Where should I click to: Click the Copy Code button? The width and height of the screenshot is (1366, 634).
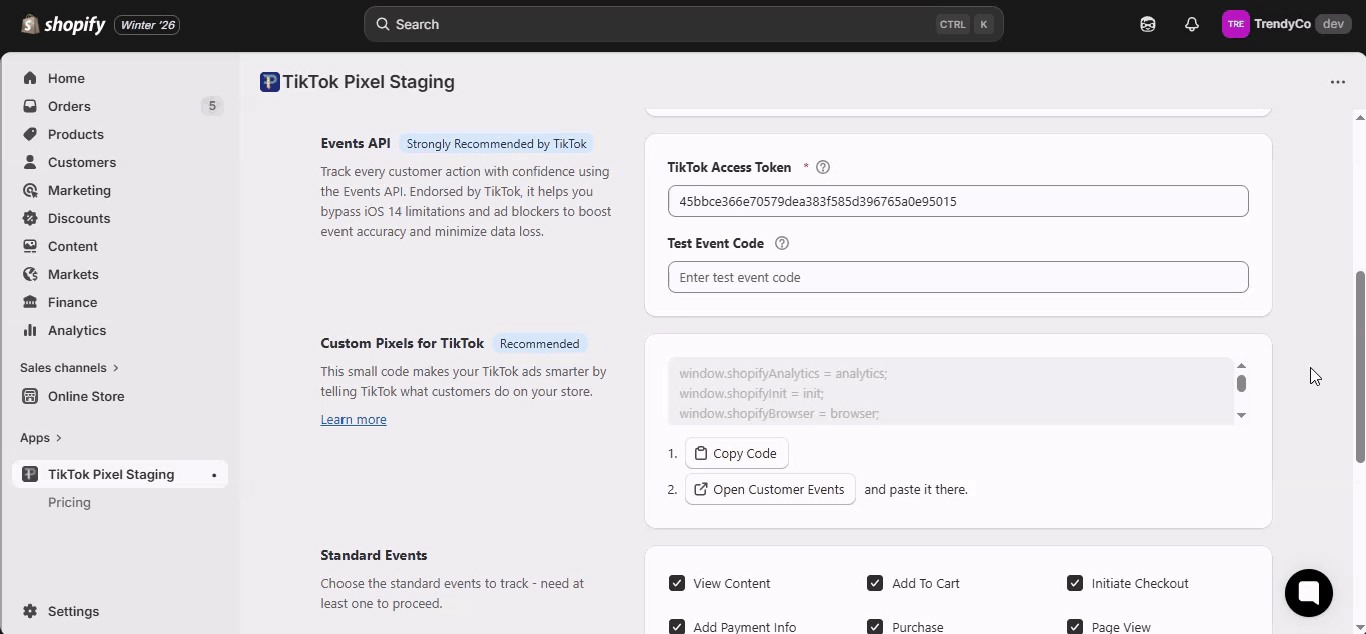pyautogui.click(x=737, y=454)
